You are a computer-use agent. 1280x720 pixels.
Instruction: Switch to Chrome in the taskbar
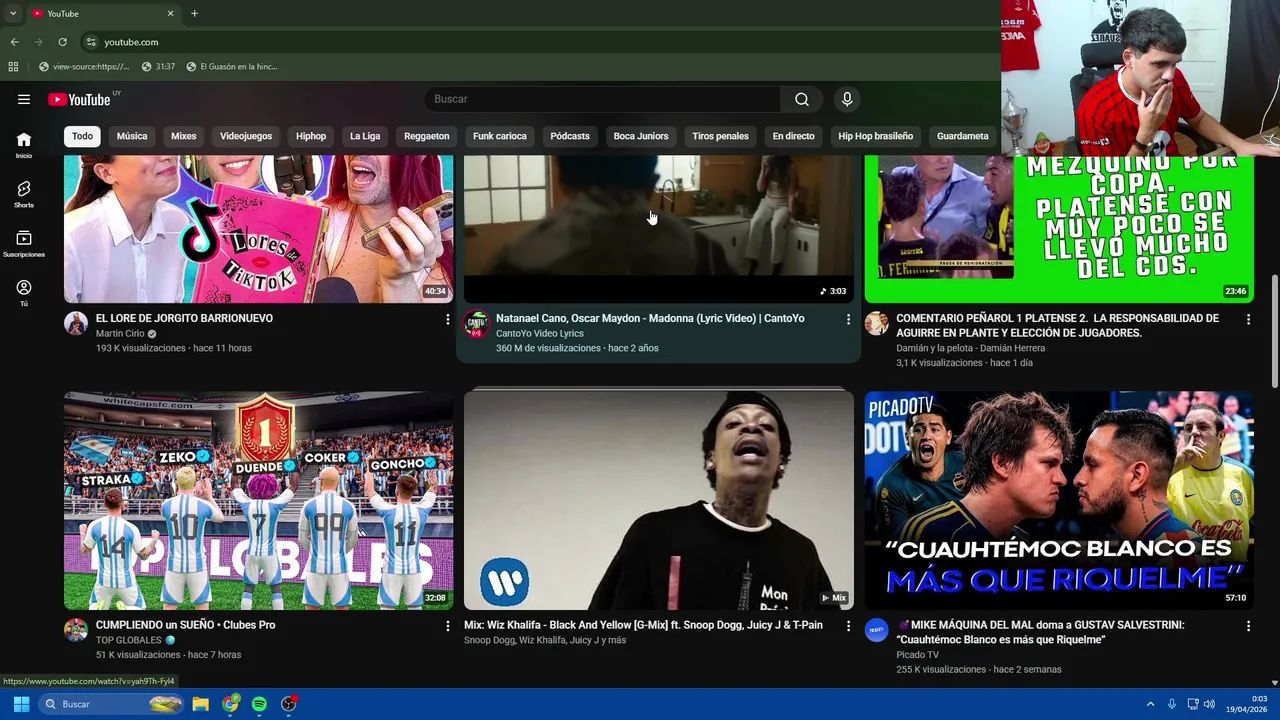[x=230, y=704]
